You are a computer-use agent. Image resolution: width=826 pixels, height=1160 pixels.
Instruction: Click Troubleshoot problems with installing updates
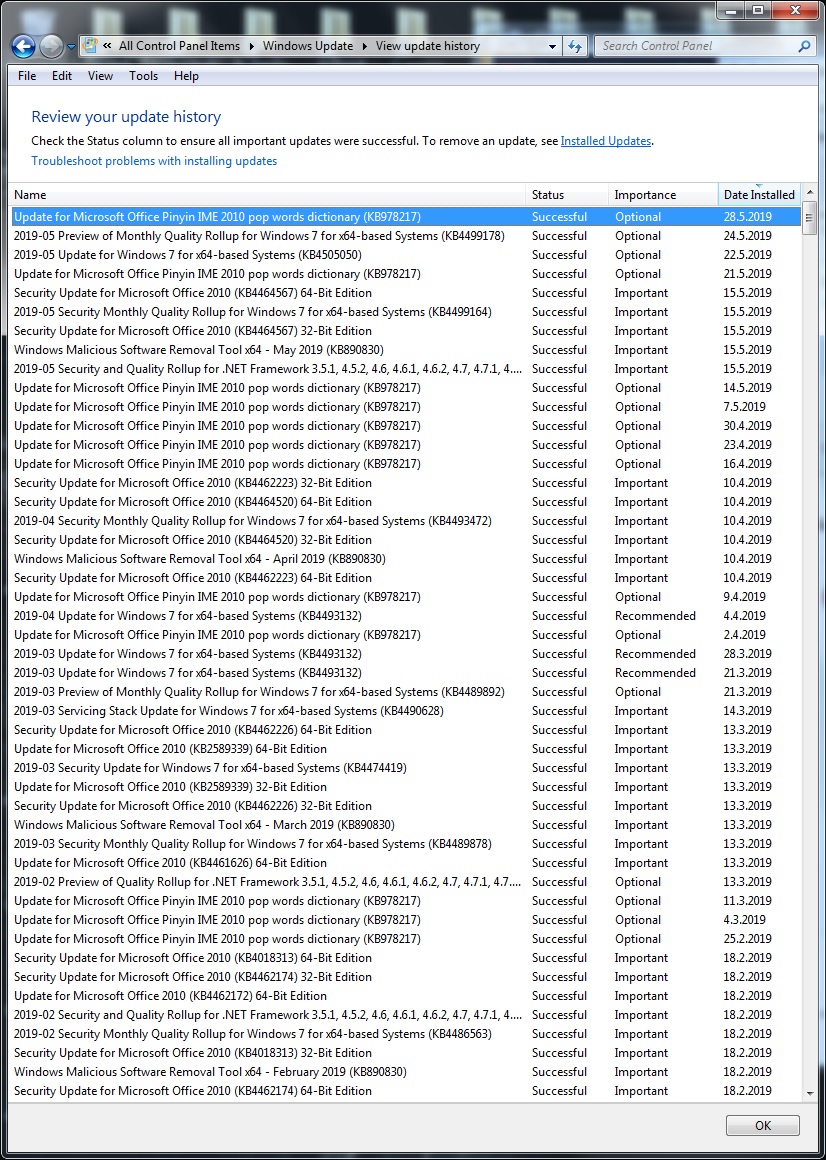[x=154, y=161]
